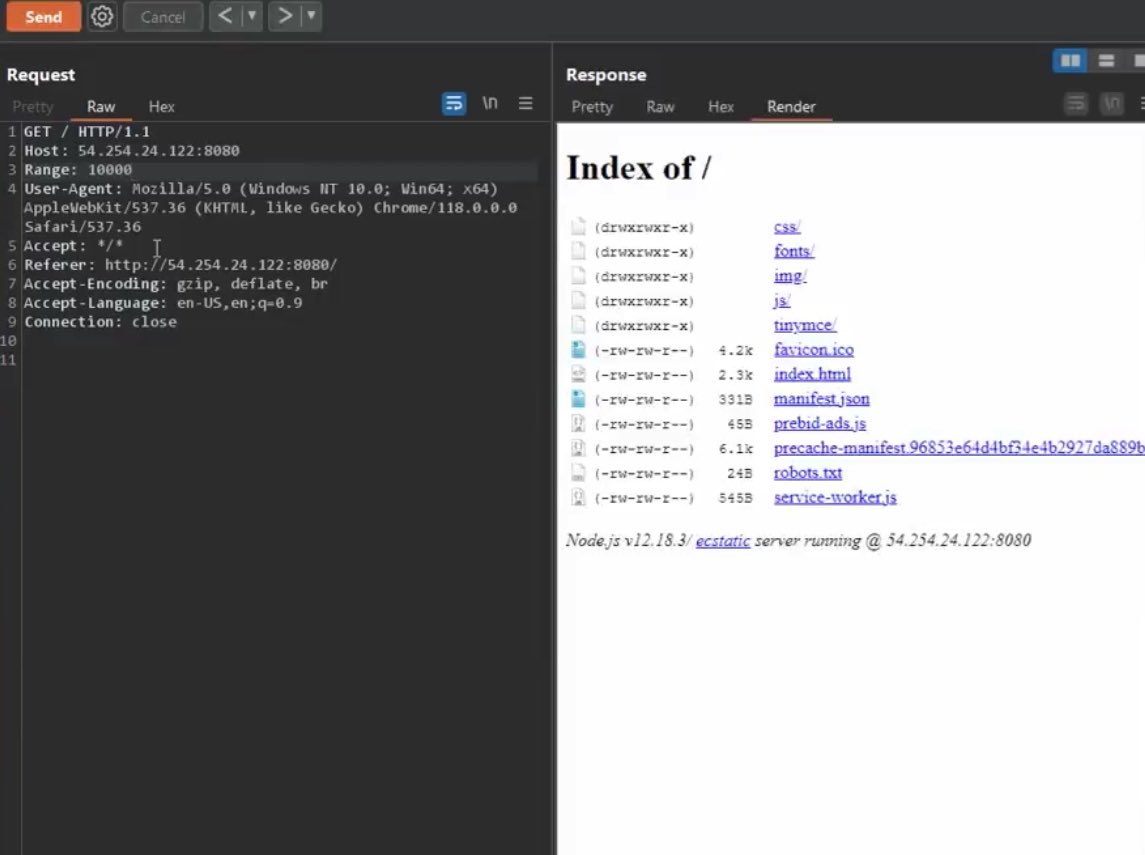Image resolution: width=1145 pixels, height=855 pixels.
Task: Open the precache-manifest file link
Action: pos(959,448)
